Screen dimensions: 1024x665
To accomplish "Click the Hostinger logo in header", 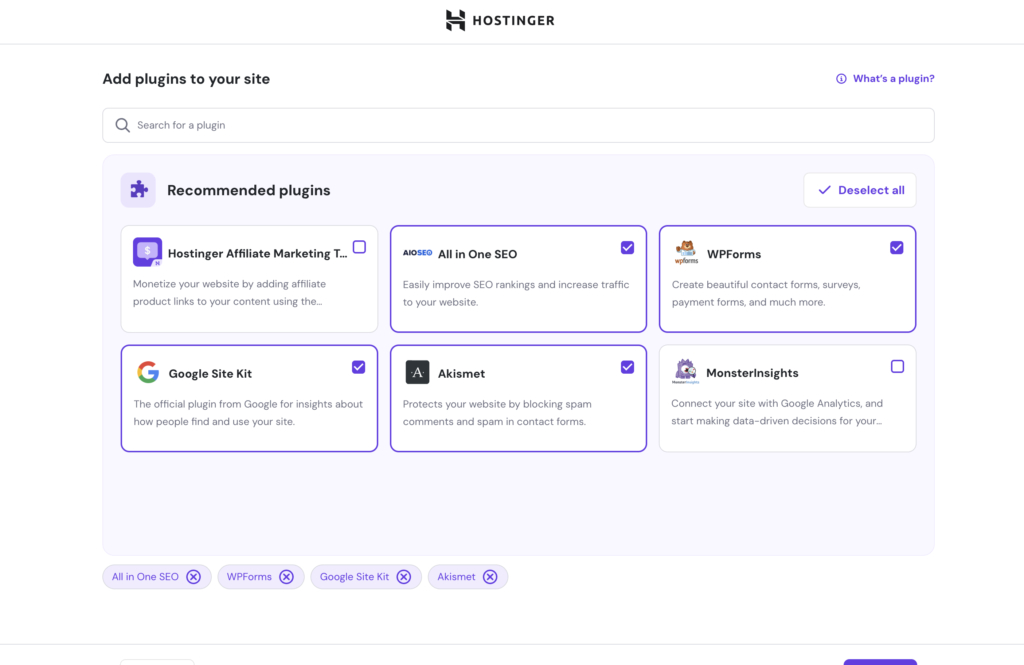I will (x=500, y=21).
